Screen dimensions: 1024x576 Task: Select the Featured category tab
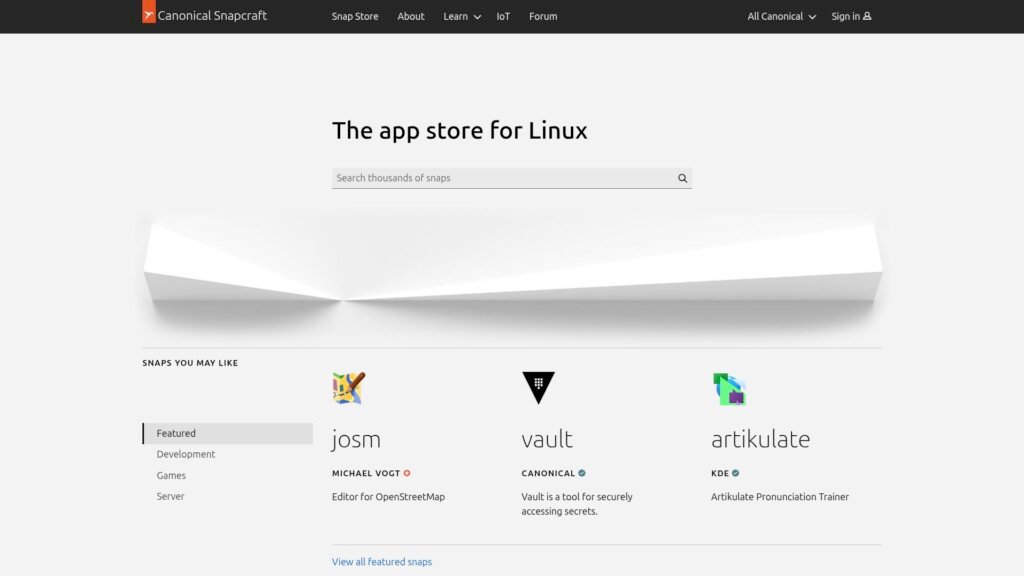(x=228, y=434)
